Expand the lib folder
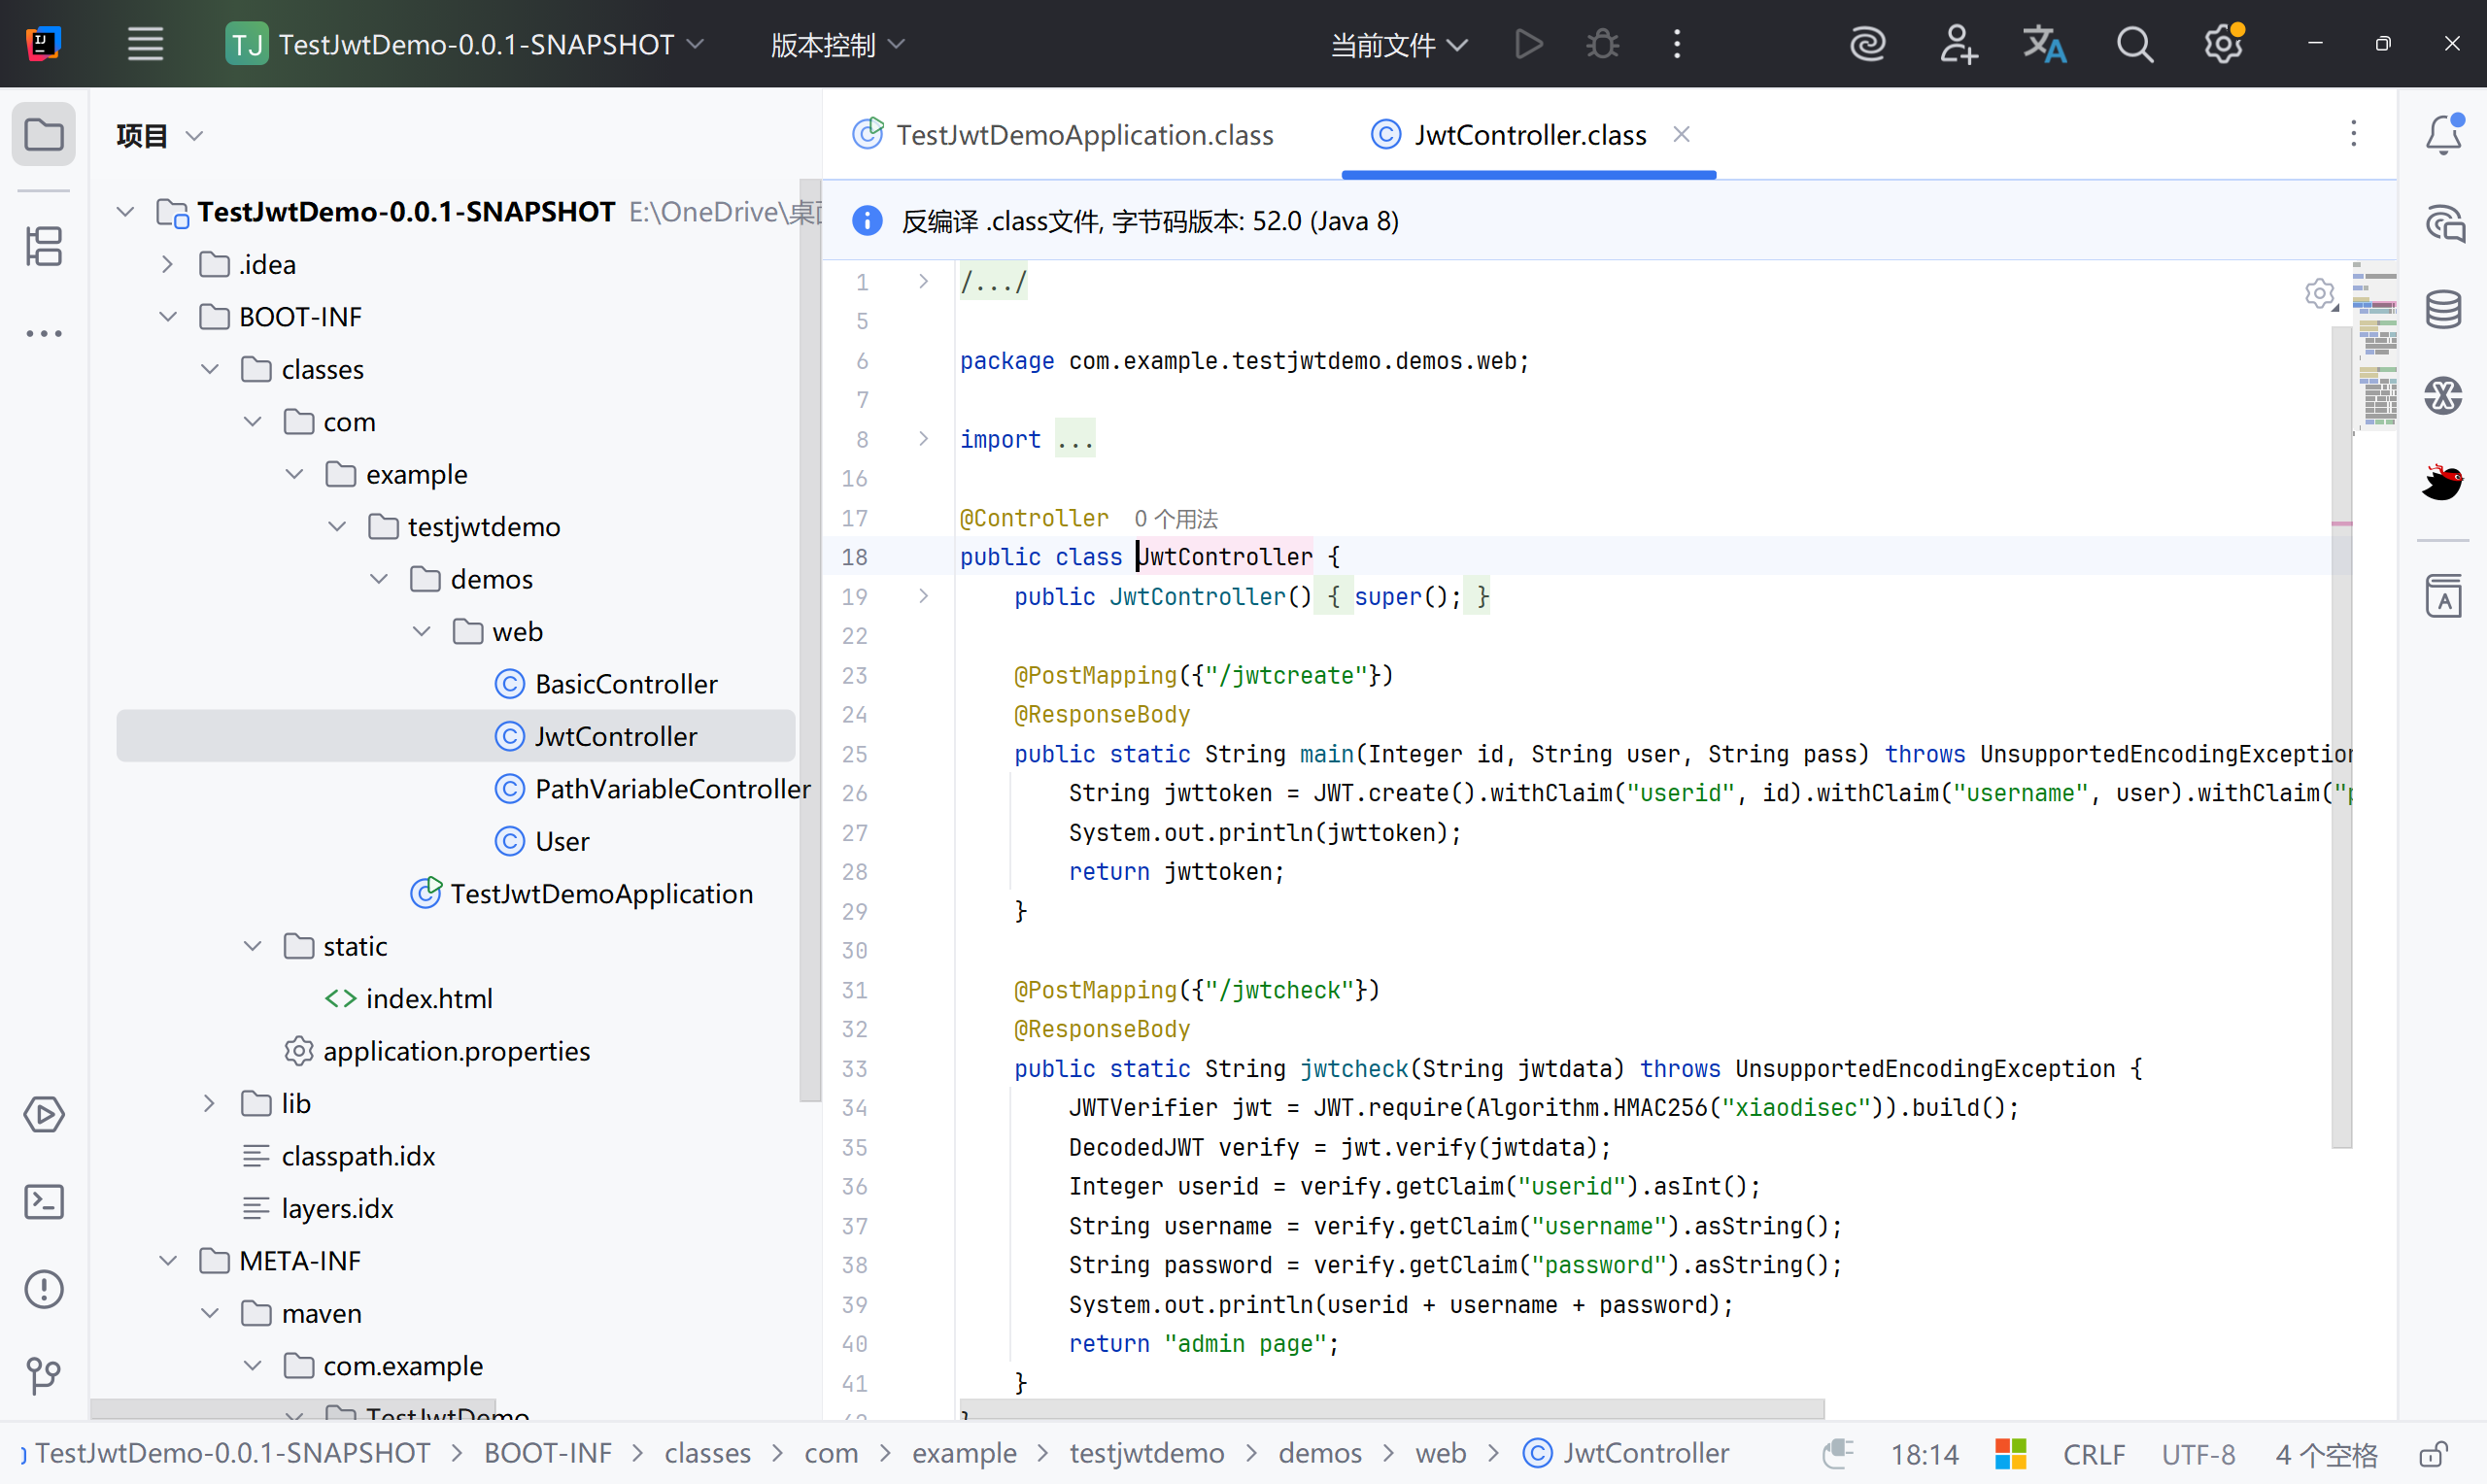This screenshot has width=2487, height=1484. [x=209, y=1103]
